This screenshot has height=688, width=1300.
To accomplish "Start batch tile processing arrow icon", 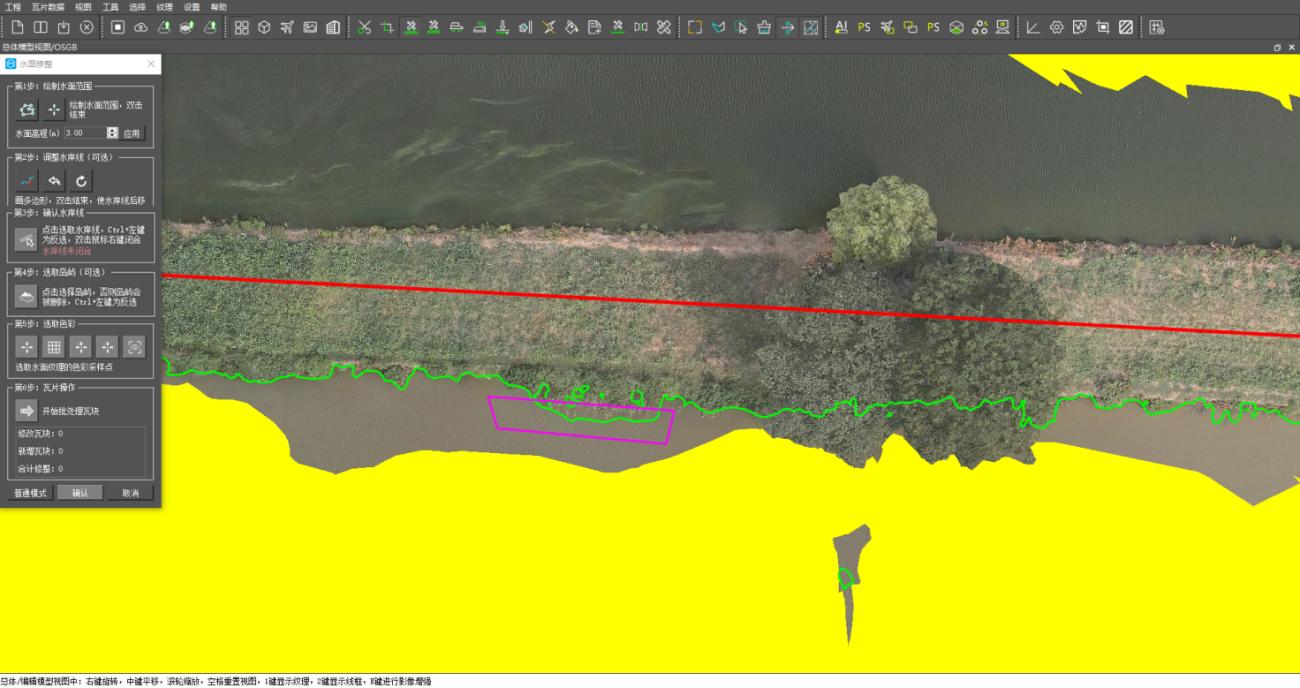I will (x=27, y=410).
